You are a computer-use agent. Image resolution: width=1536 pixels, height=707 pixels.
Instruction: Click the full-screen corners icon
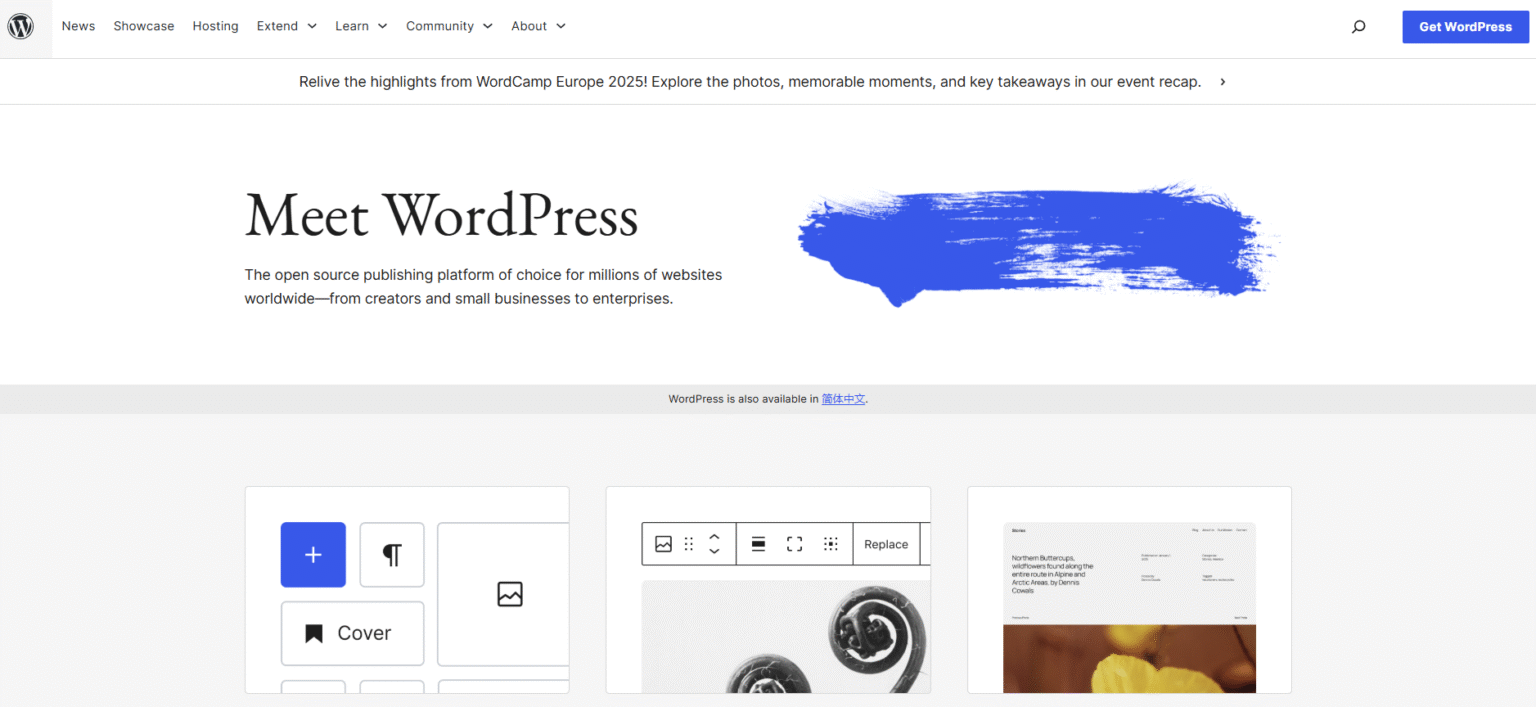point(795,544)
